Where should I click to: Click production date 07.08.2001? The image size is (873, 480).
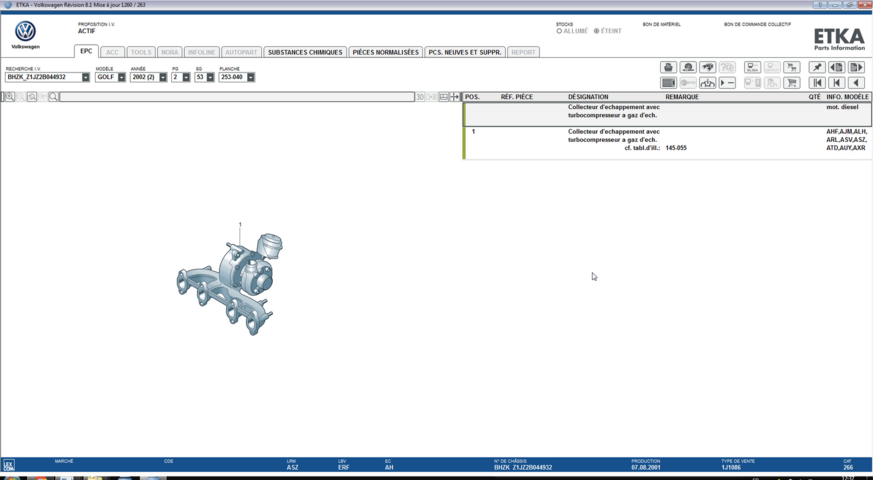click(x=646, y=468)
